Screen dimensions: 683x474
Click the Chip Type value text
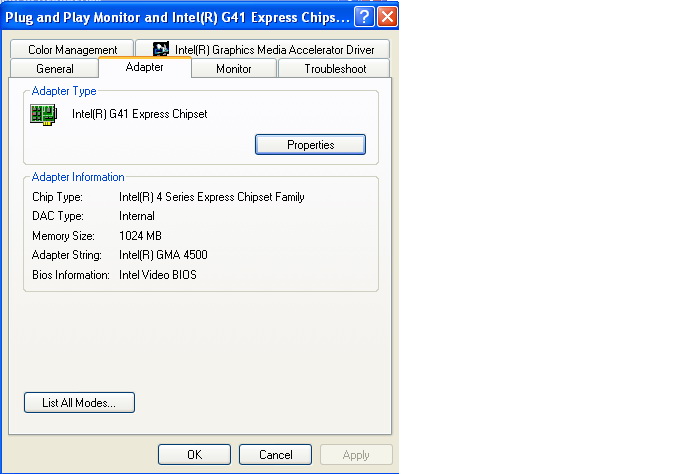coord(211,197)
